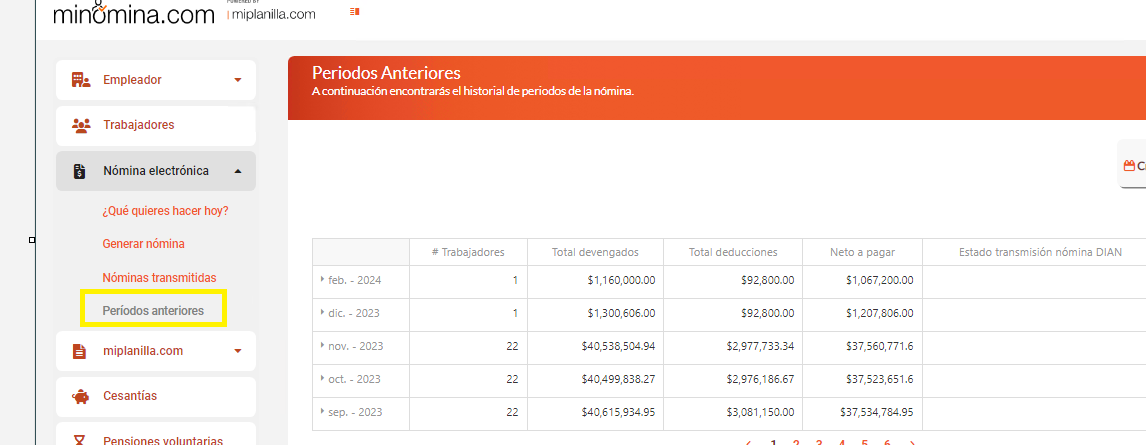Open Nóminas transmitidas page
Screen dimensions: 1146x445
pos(159,278)
